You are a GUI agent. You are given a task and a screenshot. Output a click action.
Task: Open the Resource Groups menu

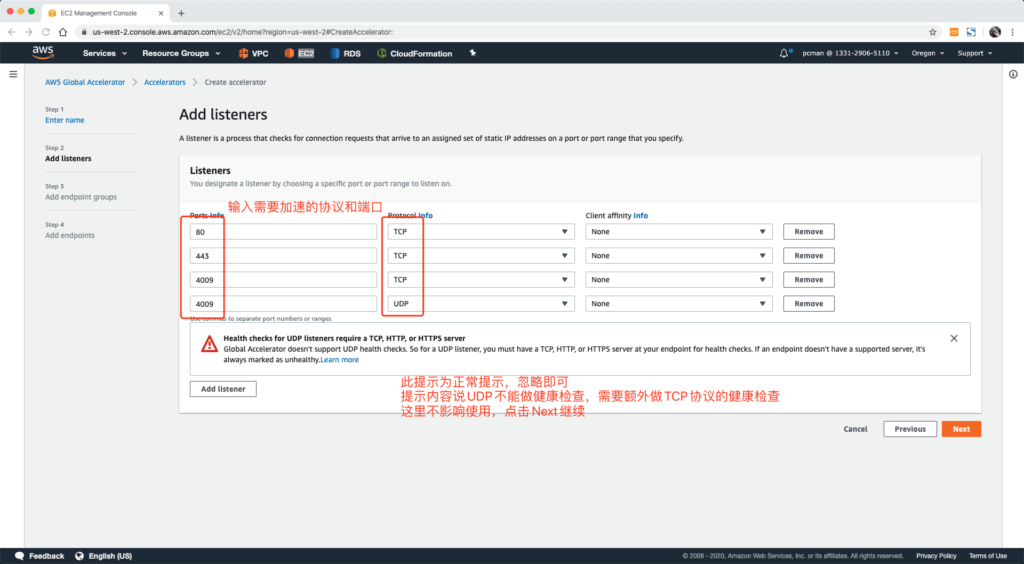coord(180,53)
